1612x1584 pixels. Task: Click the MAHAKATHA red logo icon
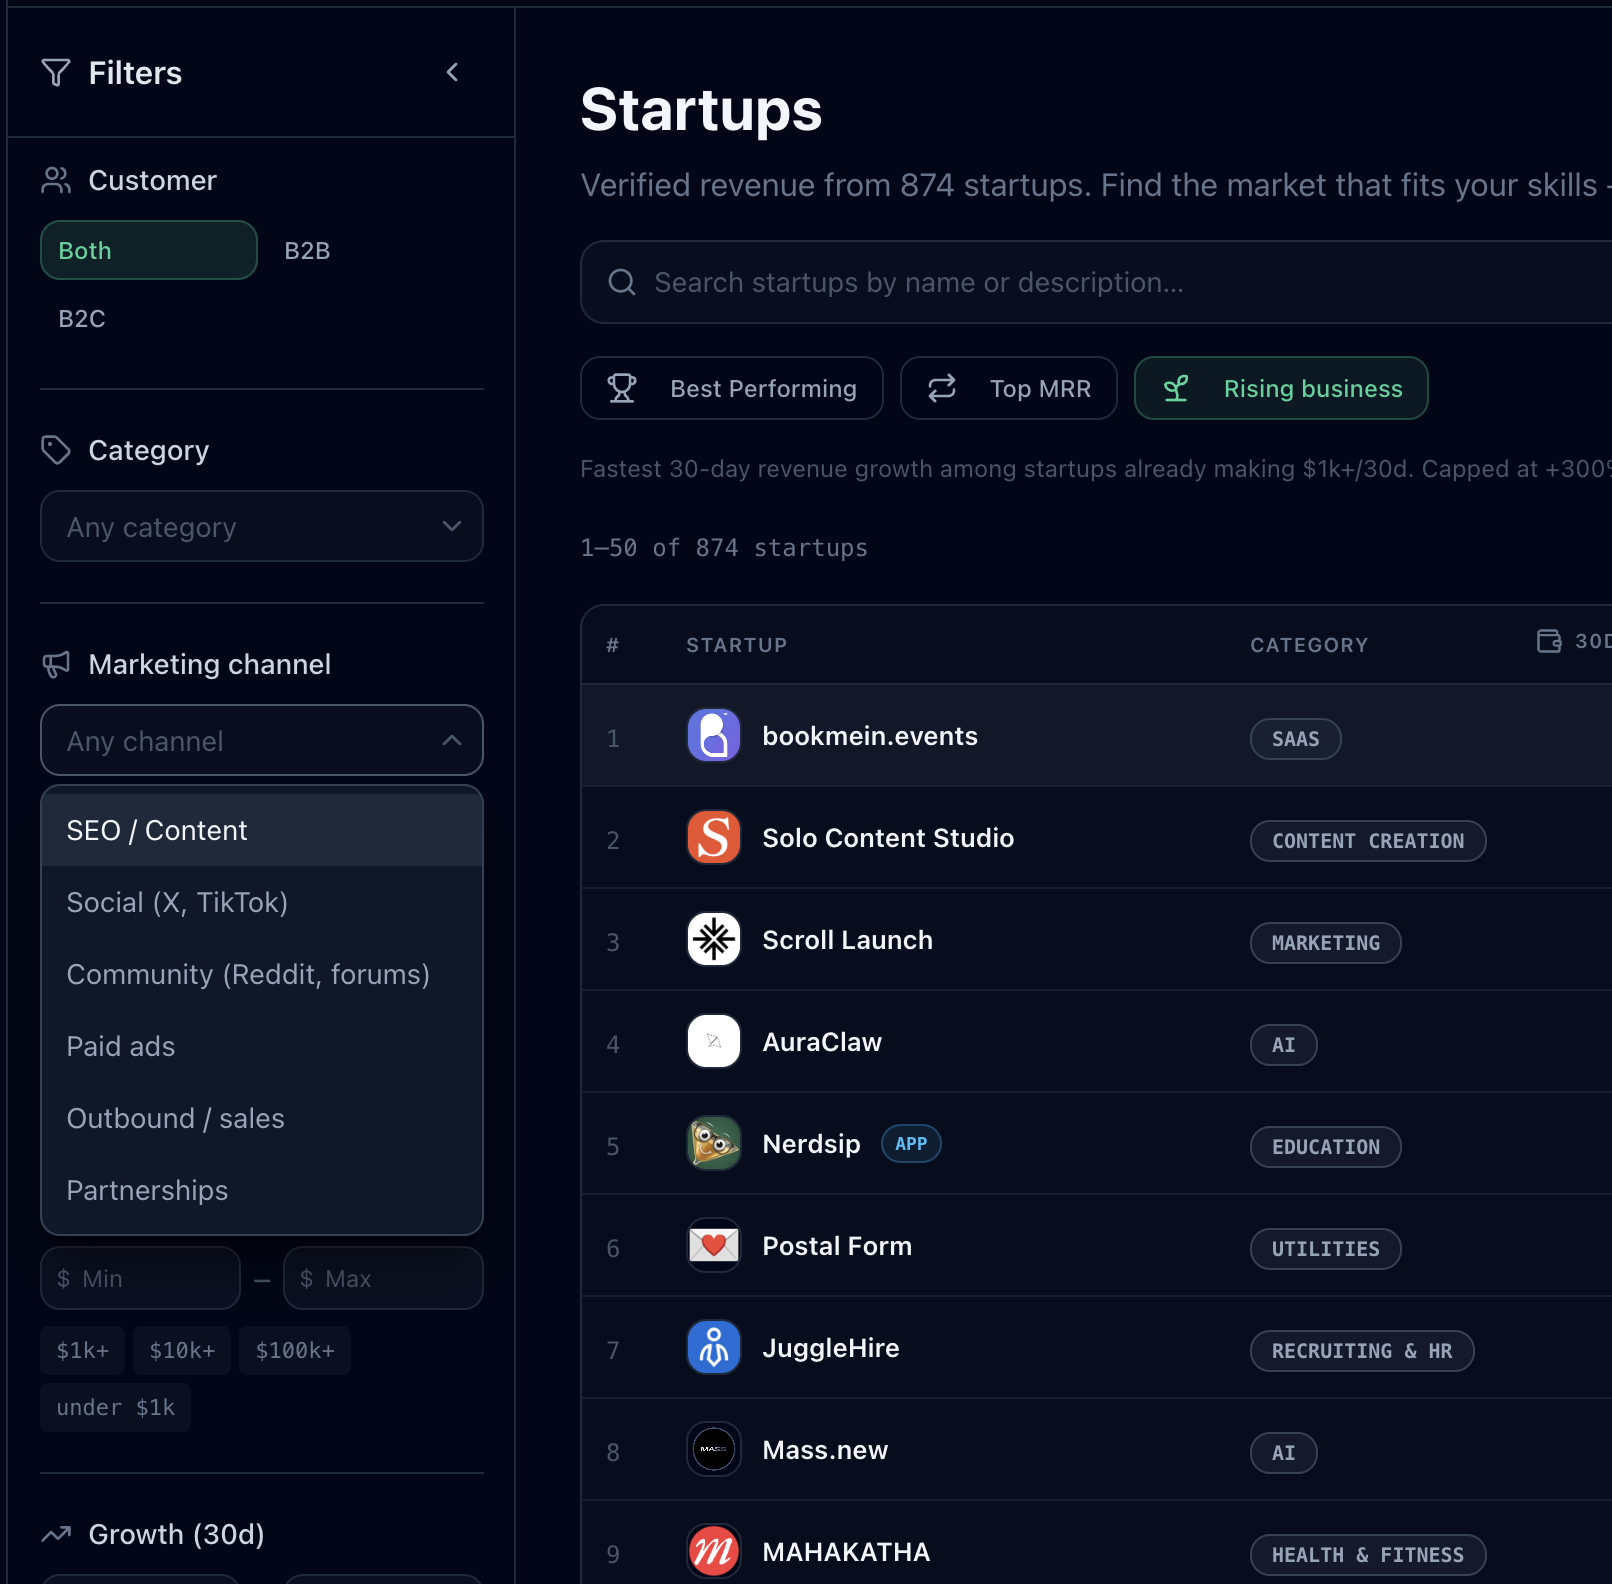click(x=714, y=1552)
